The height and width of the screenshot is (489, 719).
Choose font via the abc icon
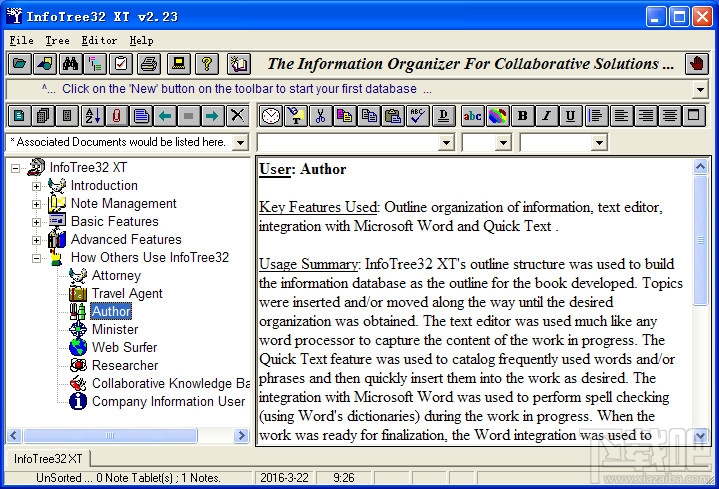tap(472, 116)
